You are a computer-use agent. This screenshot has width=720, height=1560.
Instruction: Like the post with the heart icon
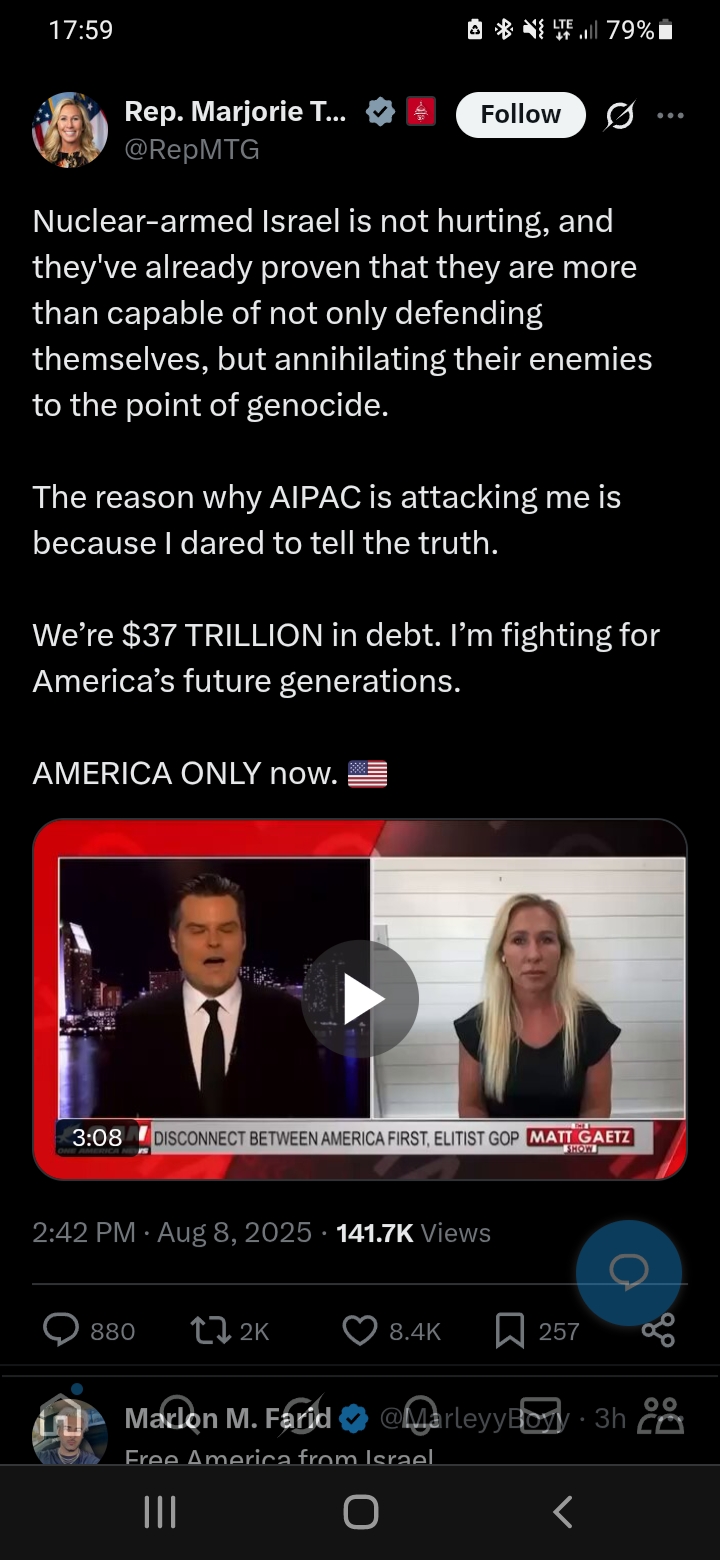359,1330
